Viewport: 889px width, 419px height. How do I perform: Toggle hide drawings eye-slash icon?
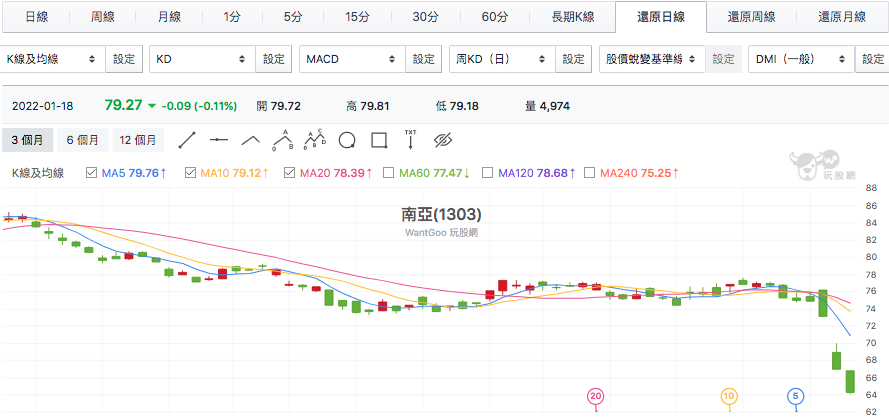(x=443, y=139)
